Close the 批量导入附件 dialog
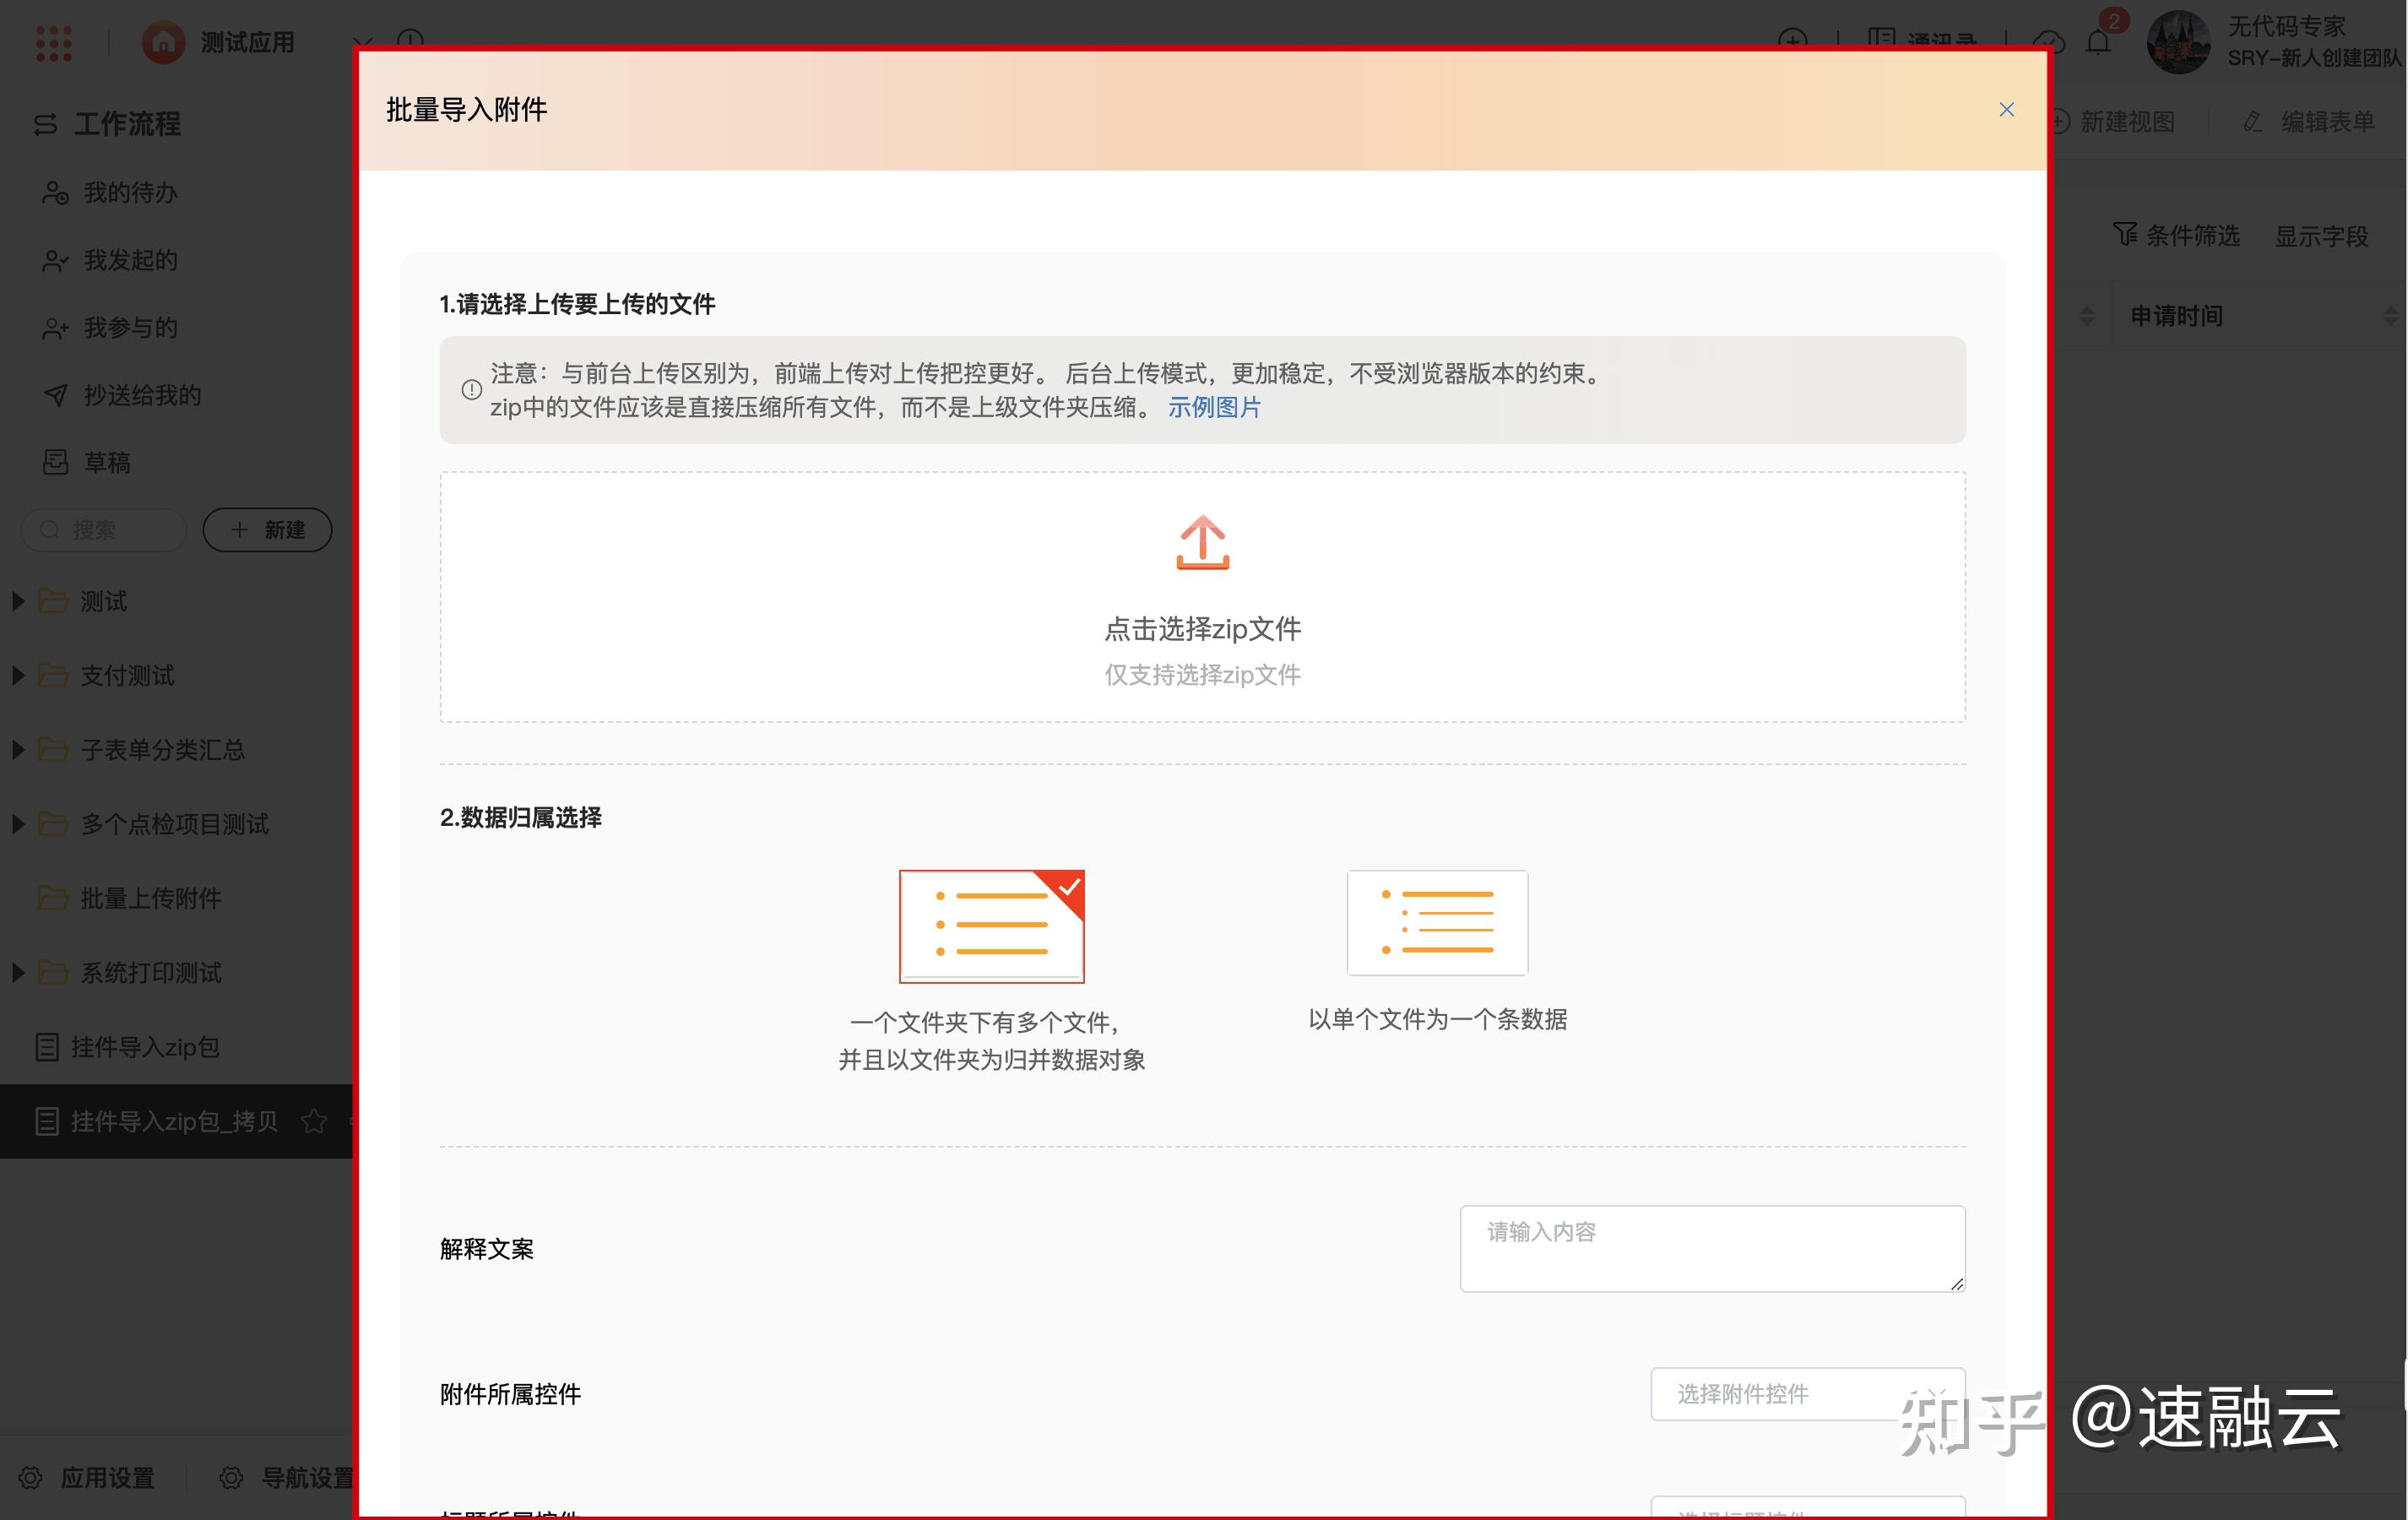Screen dimensions: 2408x1520 click(x=2006, y=109)
